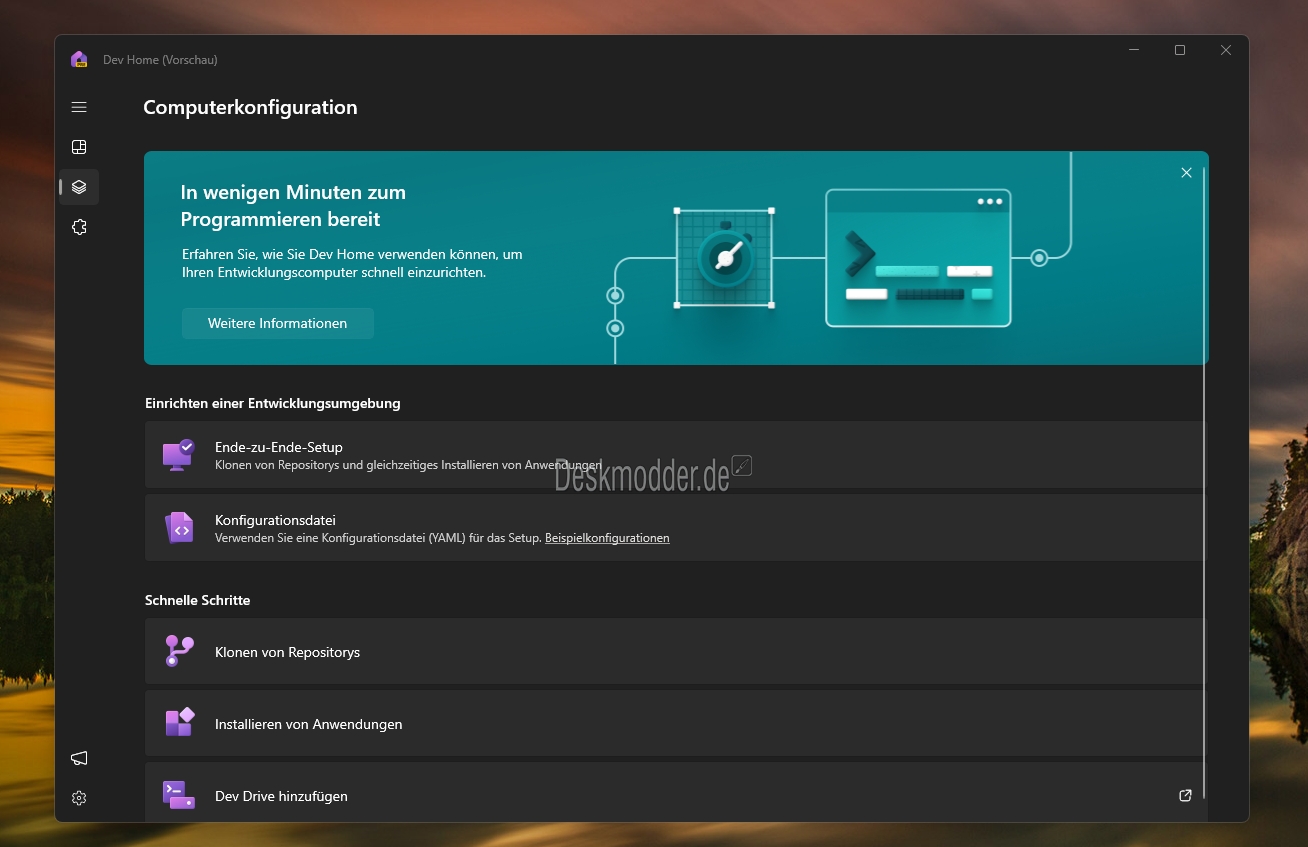Click the Weitere Informationen button
The image size is (1308, 847).
click(x=277, y=323)
